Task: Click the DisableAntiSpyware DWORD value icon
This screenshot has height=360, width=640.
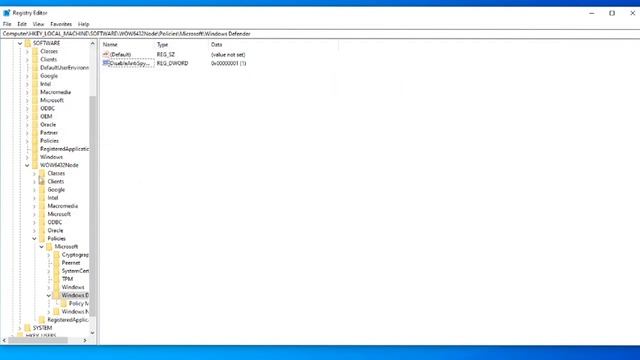Action: [x=106, y=63]
